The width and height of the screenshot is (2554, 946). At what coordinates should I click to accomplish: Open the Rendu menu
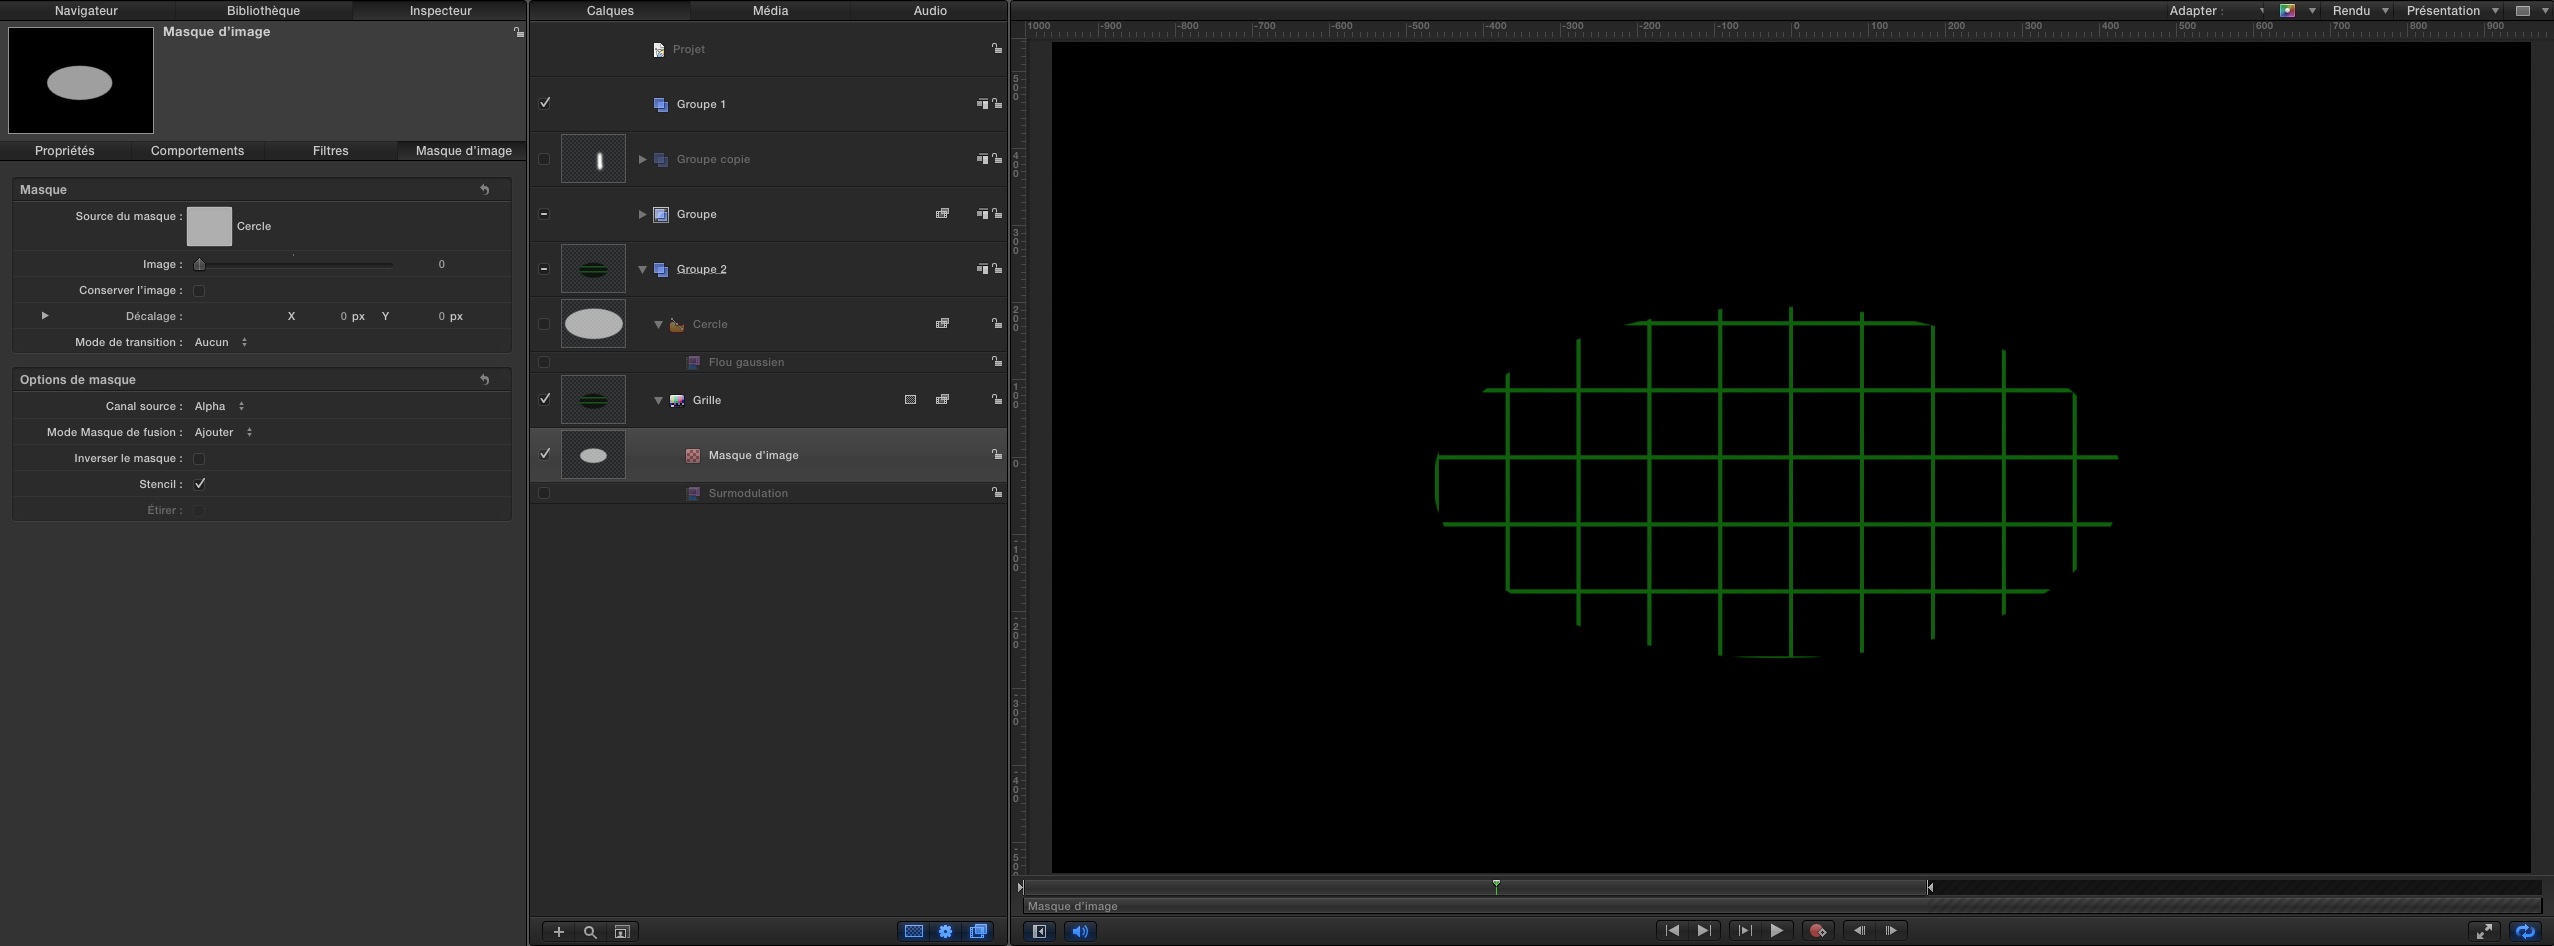(2359, 11)
